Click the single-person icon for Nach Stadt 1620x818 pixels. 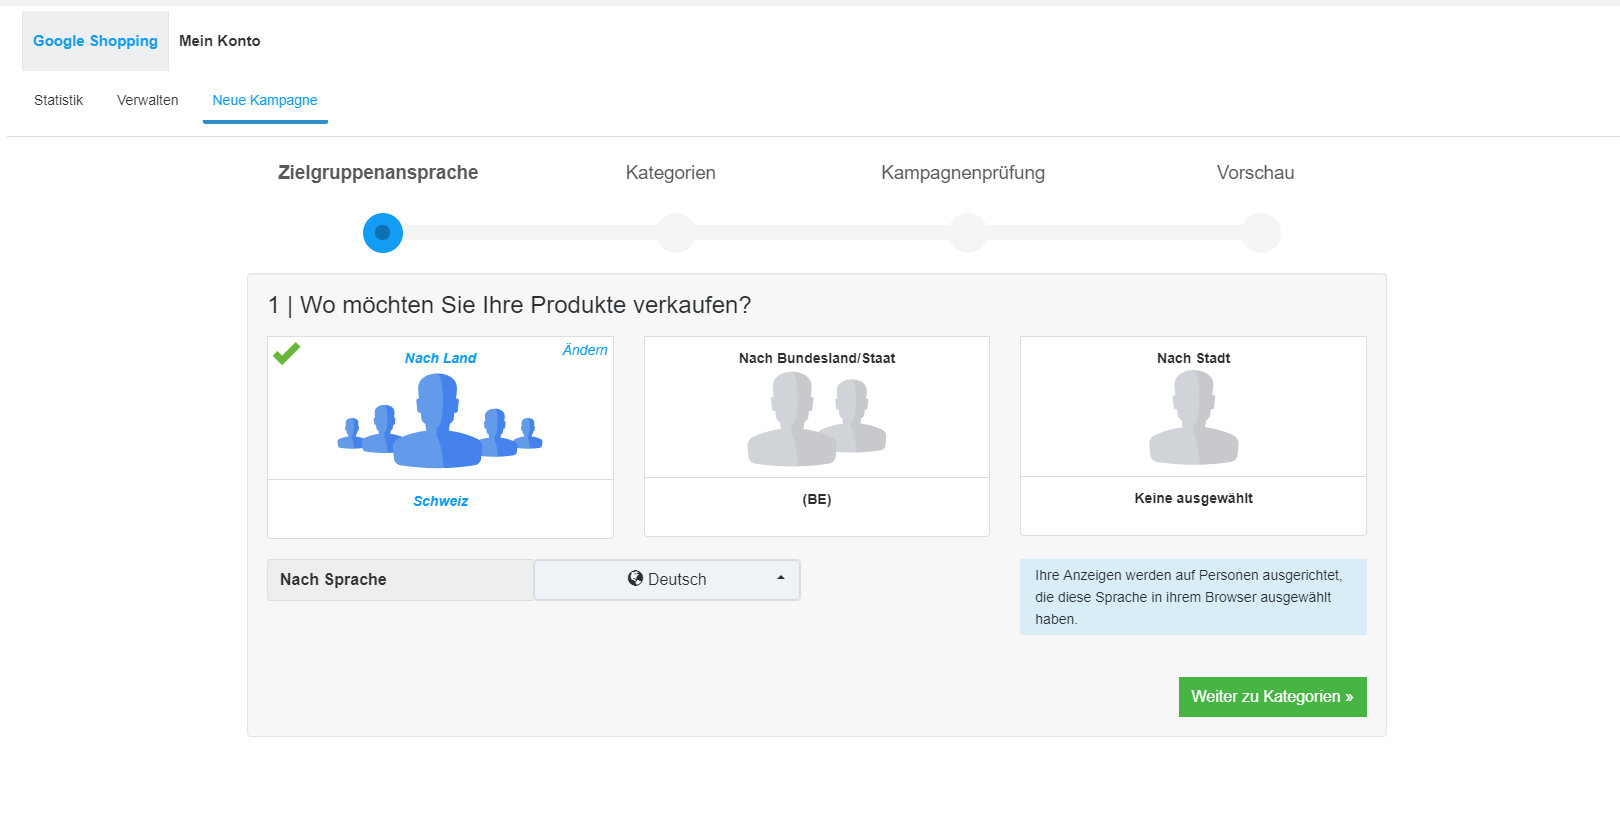pyautogui.click(x=1194, y=417)
